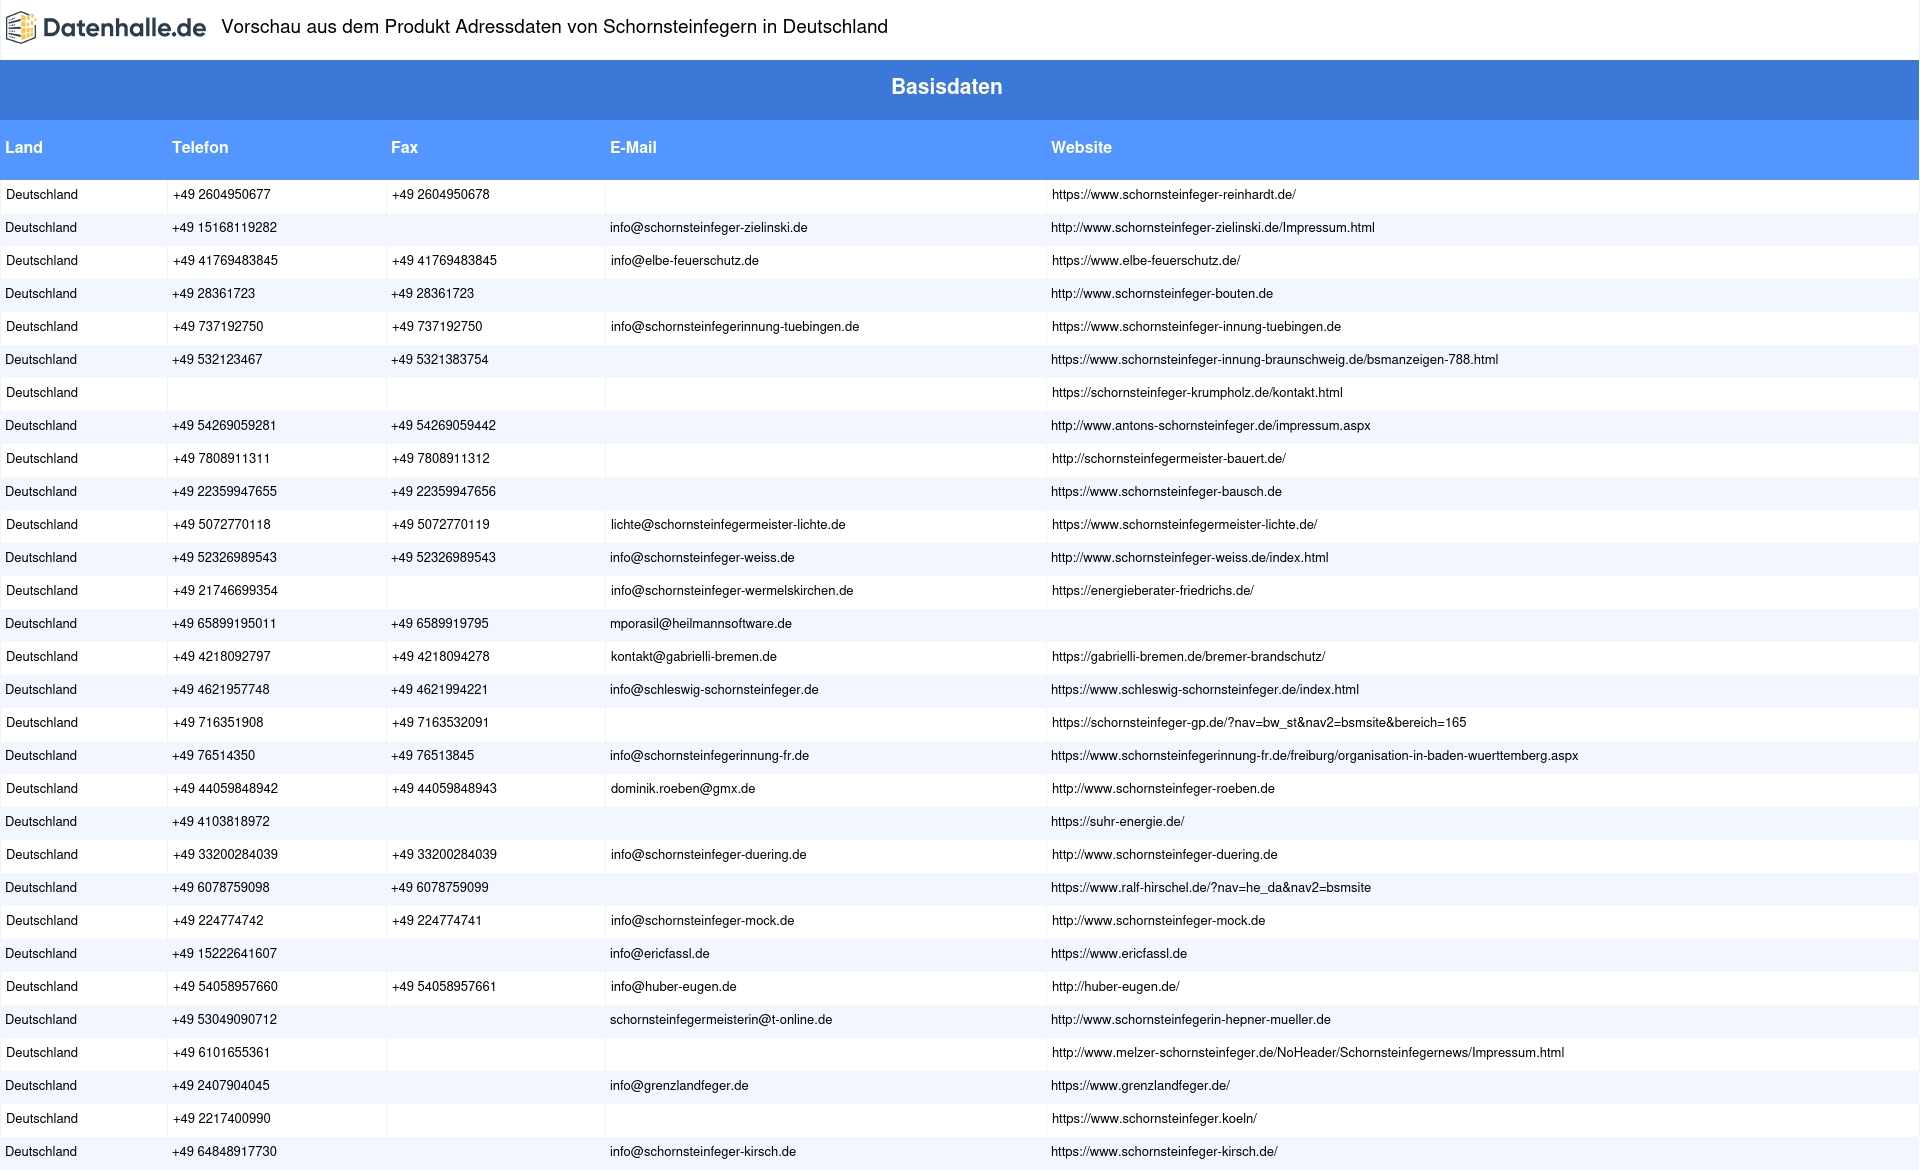Click the Land column header

(x=24, y=147)
